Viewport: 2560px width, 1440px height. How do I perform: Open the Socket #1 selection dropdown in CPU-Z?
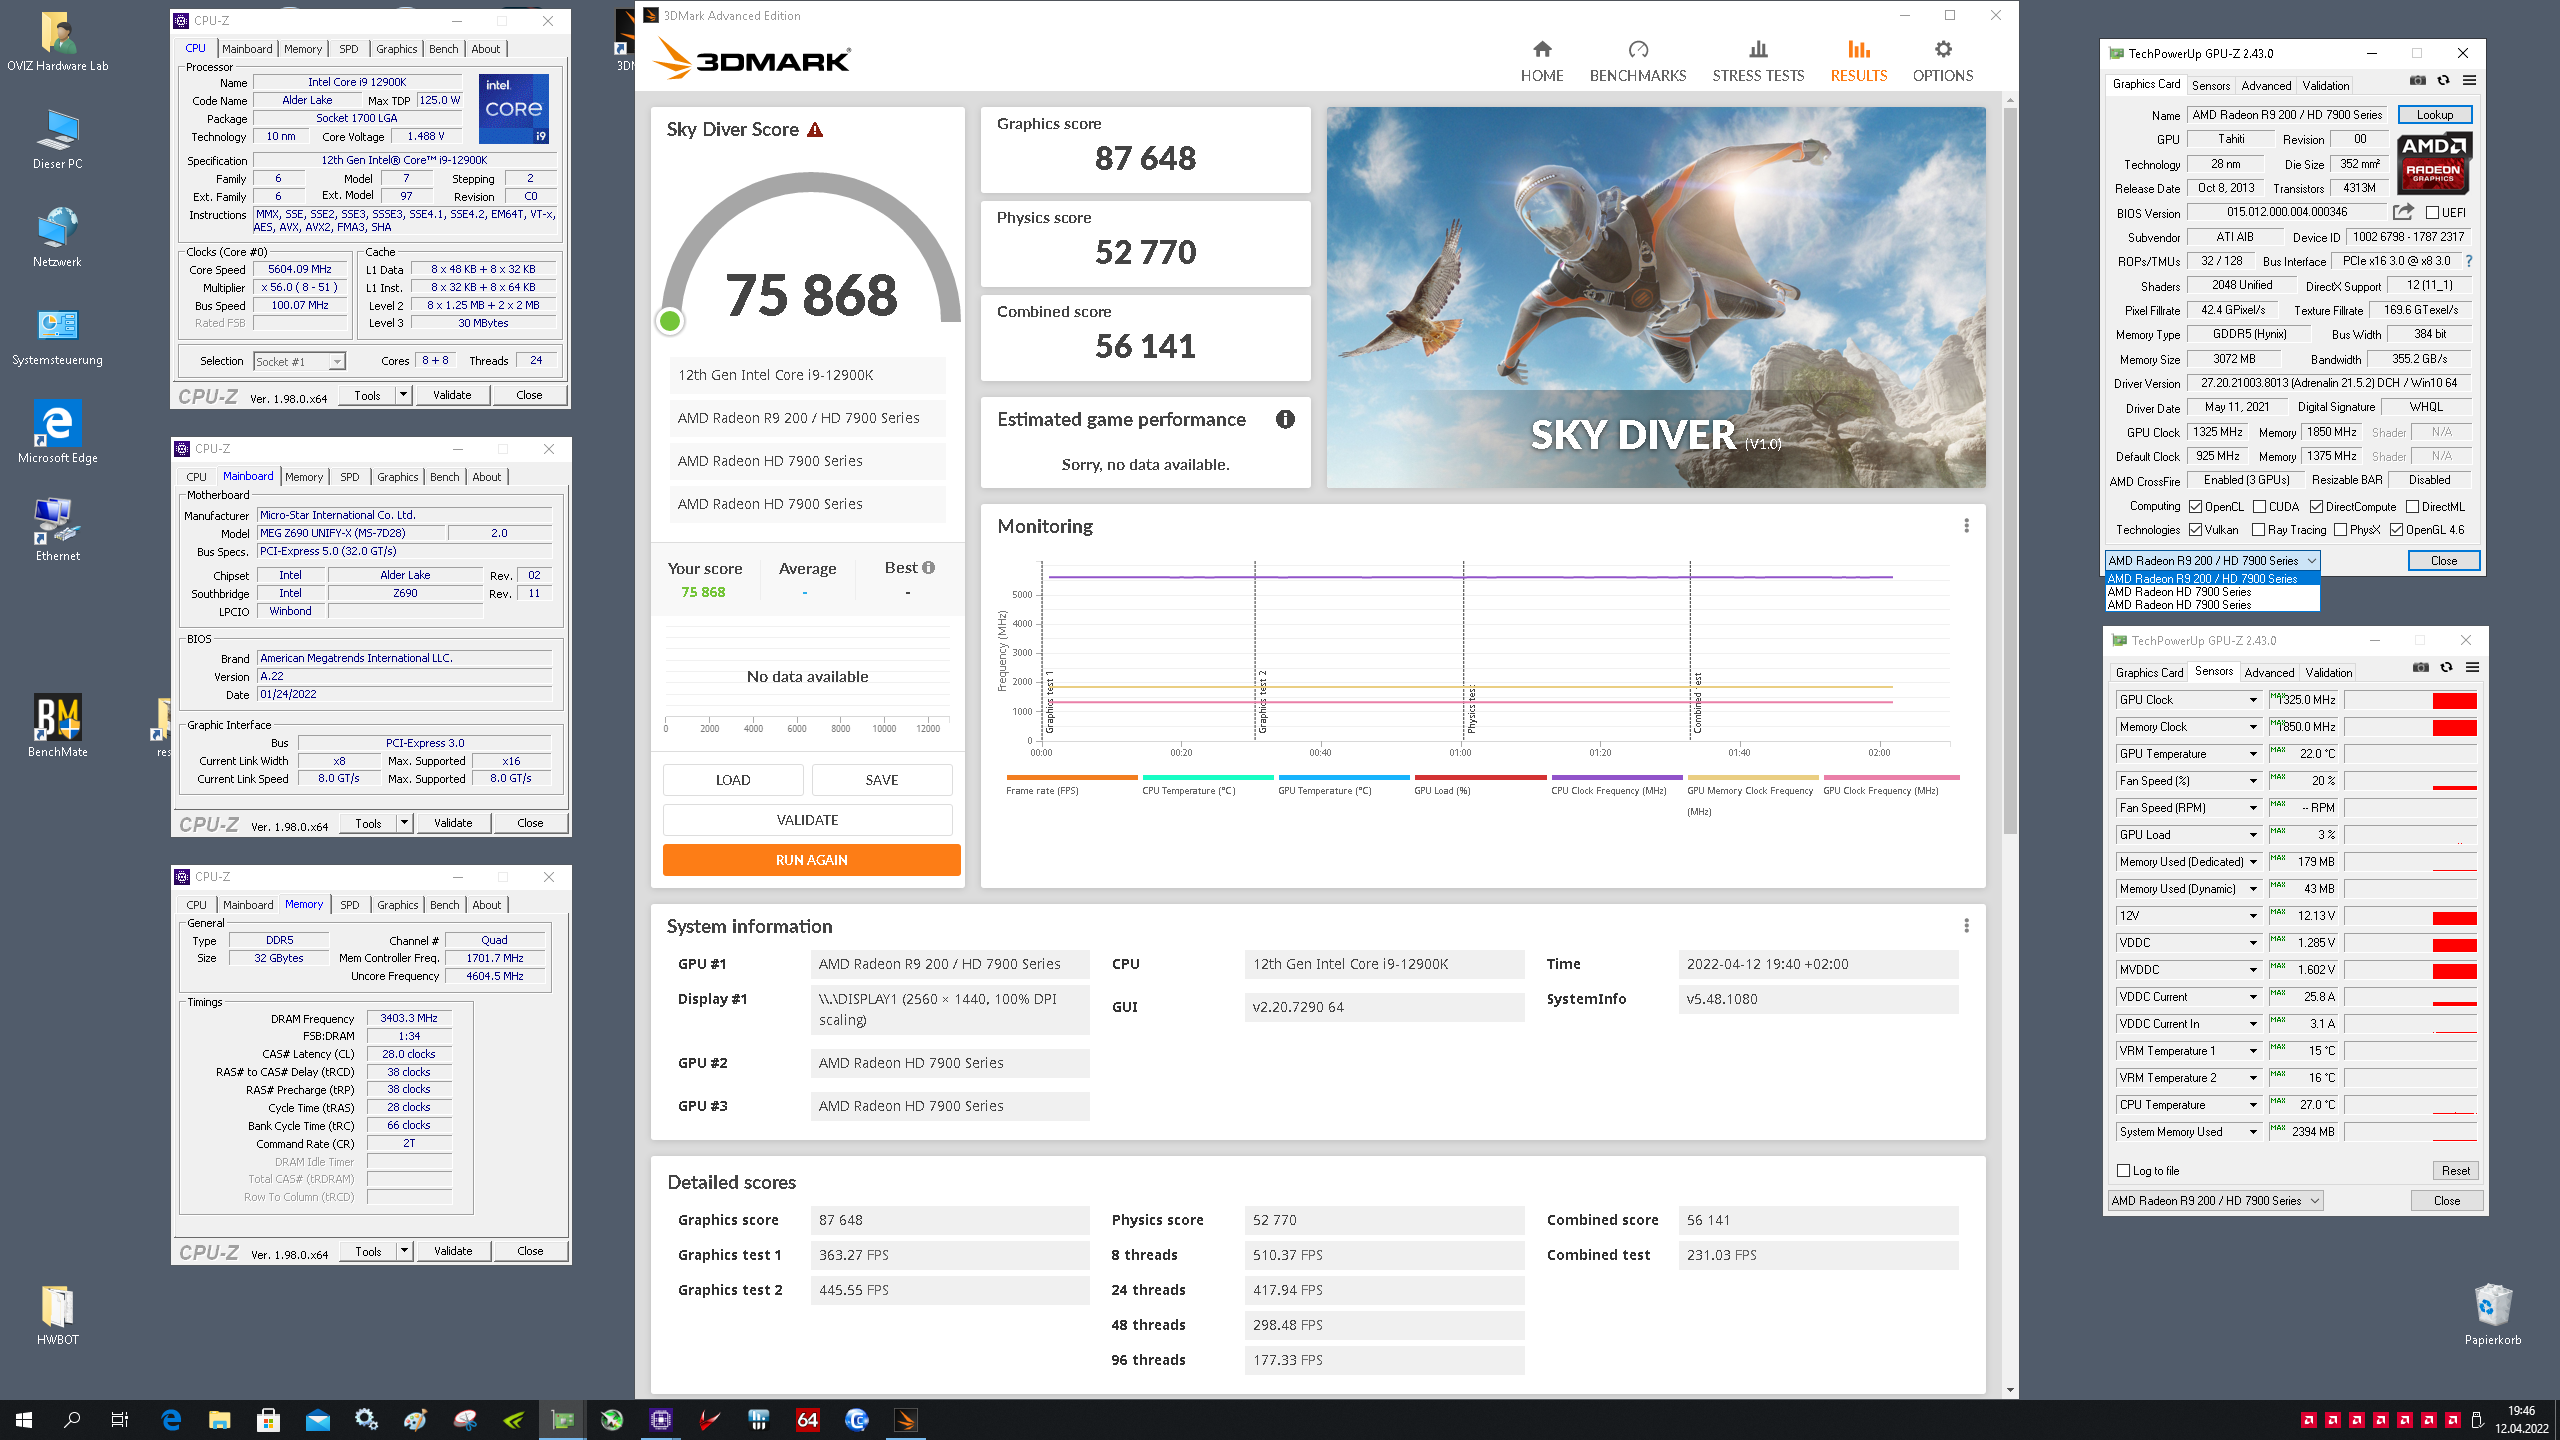pyautogui.click(x=299, y=361)
